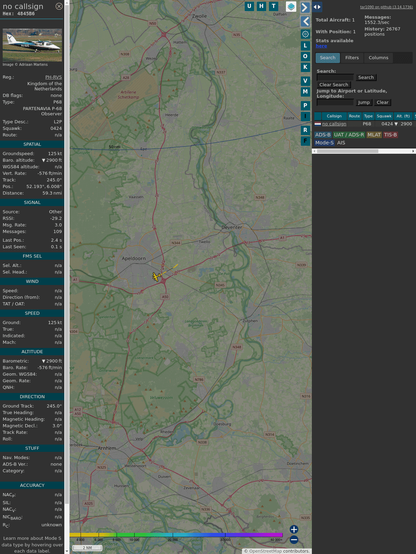Viewport: 416px width, 554px height.
Task: Switch to the Filters tab
Action: [x=352, y=58]
